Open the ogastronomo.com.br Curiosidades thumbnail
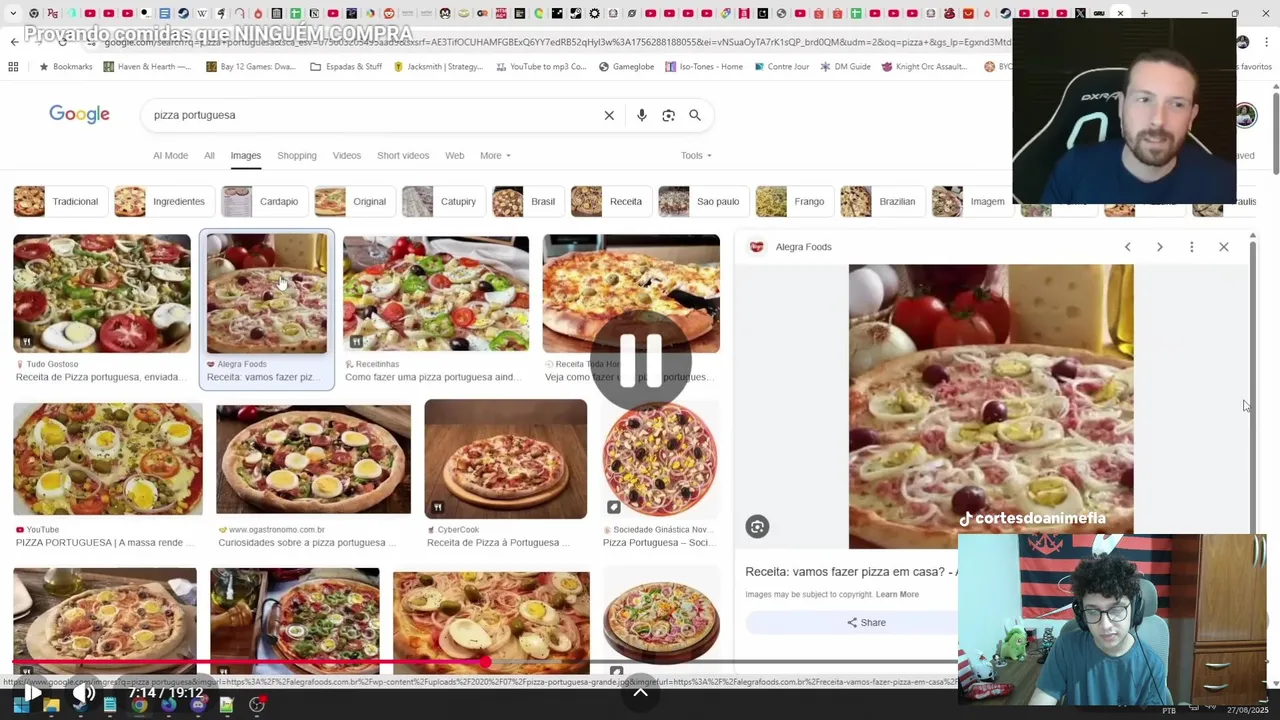1280x720 pixels. 313,459
